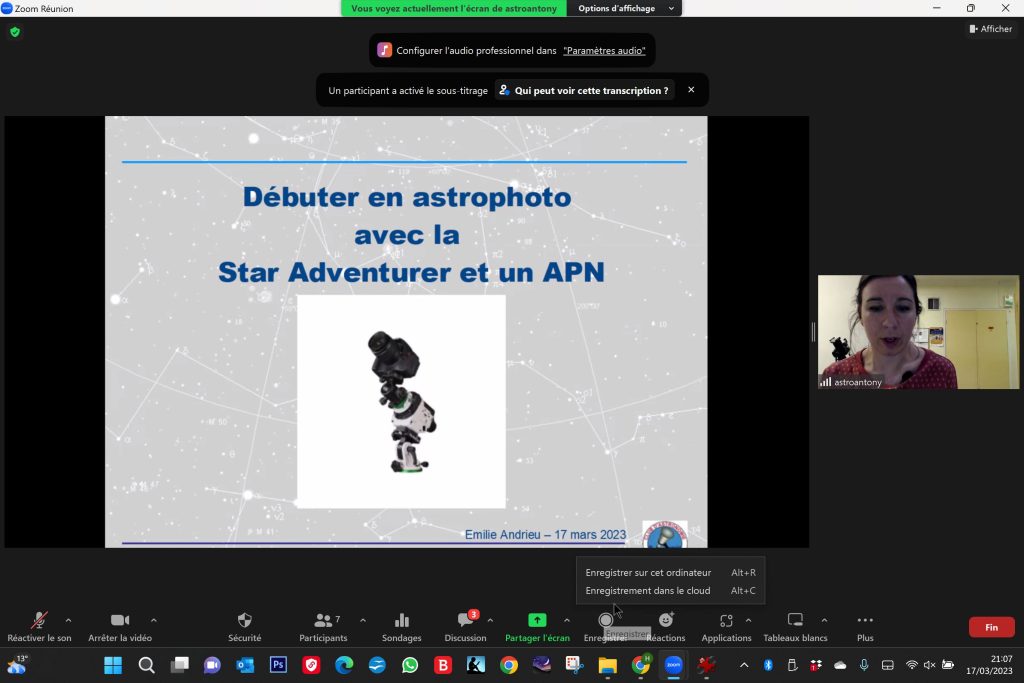Expand the Participants options arrow
The image size is (1024, 683).
coord(363,620)
